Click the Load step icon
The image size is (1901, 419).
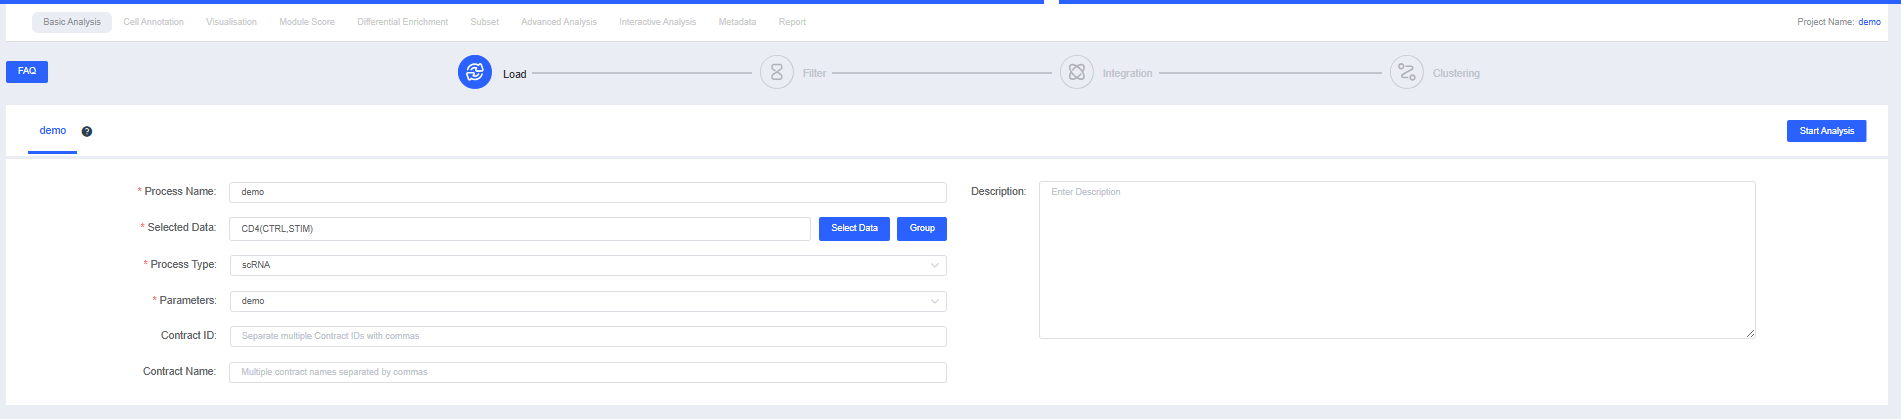point(474,72)
